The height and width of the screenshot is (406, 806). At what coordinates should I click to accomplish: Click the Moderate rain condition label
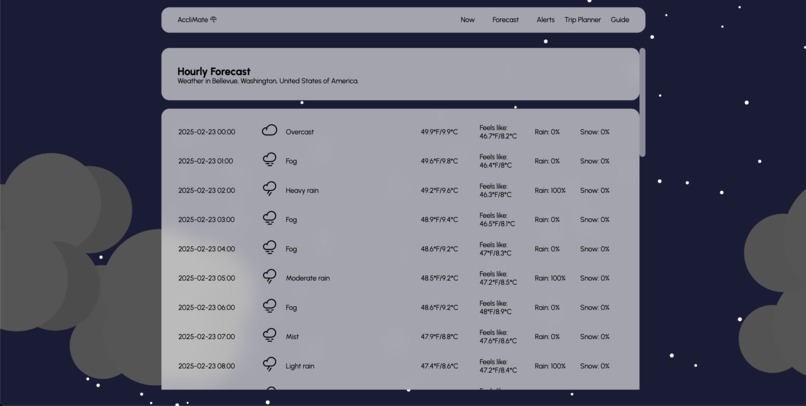[x=308, y=279]
